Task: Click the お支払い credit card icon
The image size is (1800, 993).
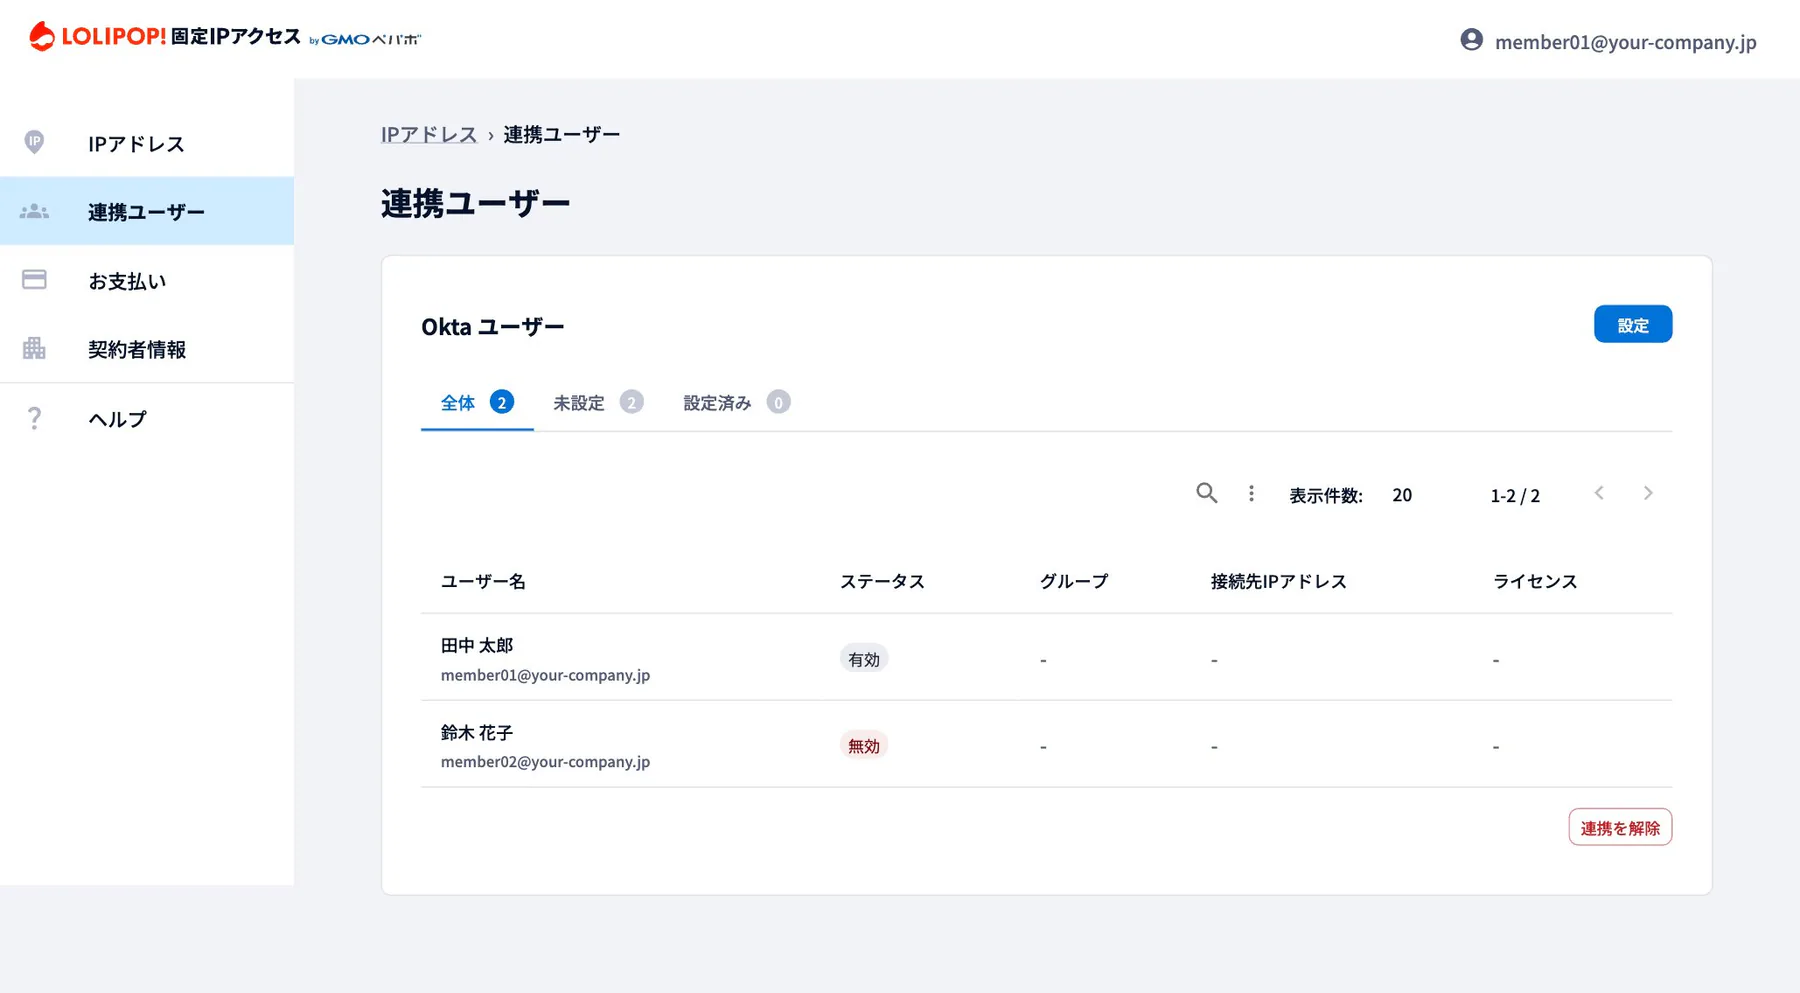Action: pos(34,279)
